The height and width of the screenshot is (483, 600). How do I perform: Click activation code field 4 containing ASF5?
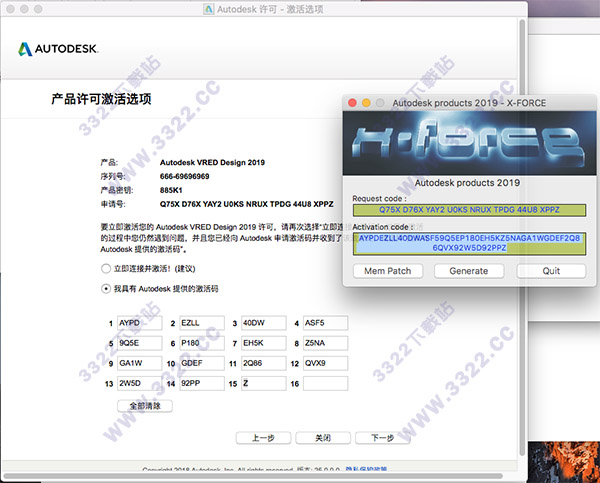tap(326, 323)
